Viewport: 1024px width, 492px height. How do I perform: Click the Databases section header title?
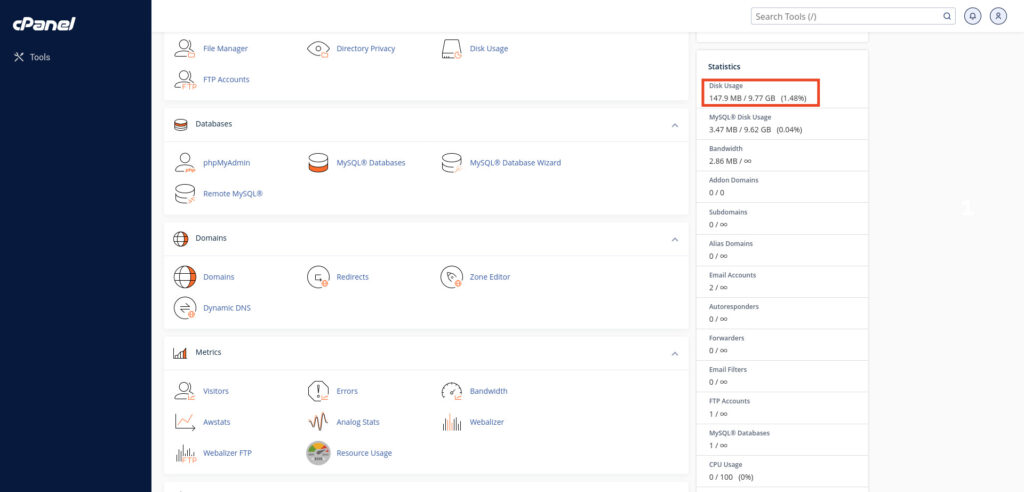(214, 123)
